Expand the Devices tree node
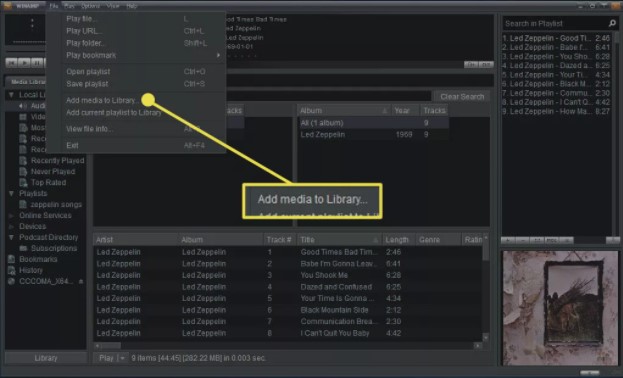Image resolution: width=623 pixels, height=378 pixels. (x=11, y=226)
